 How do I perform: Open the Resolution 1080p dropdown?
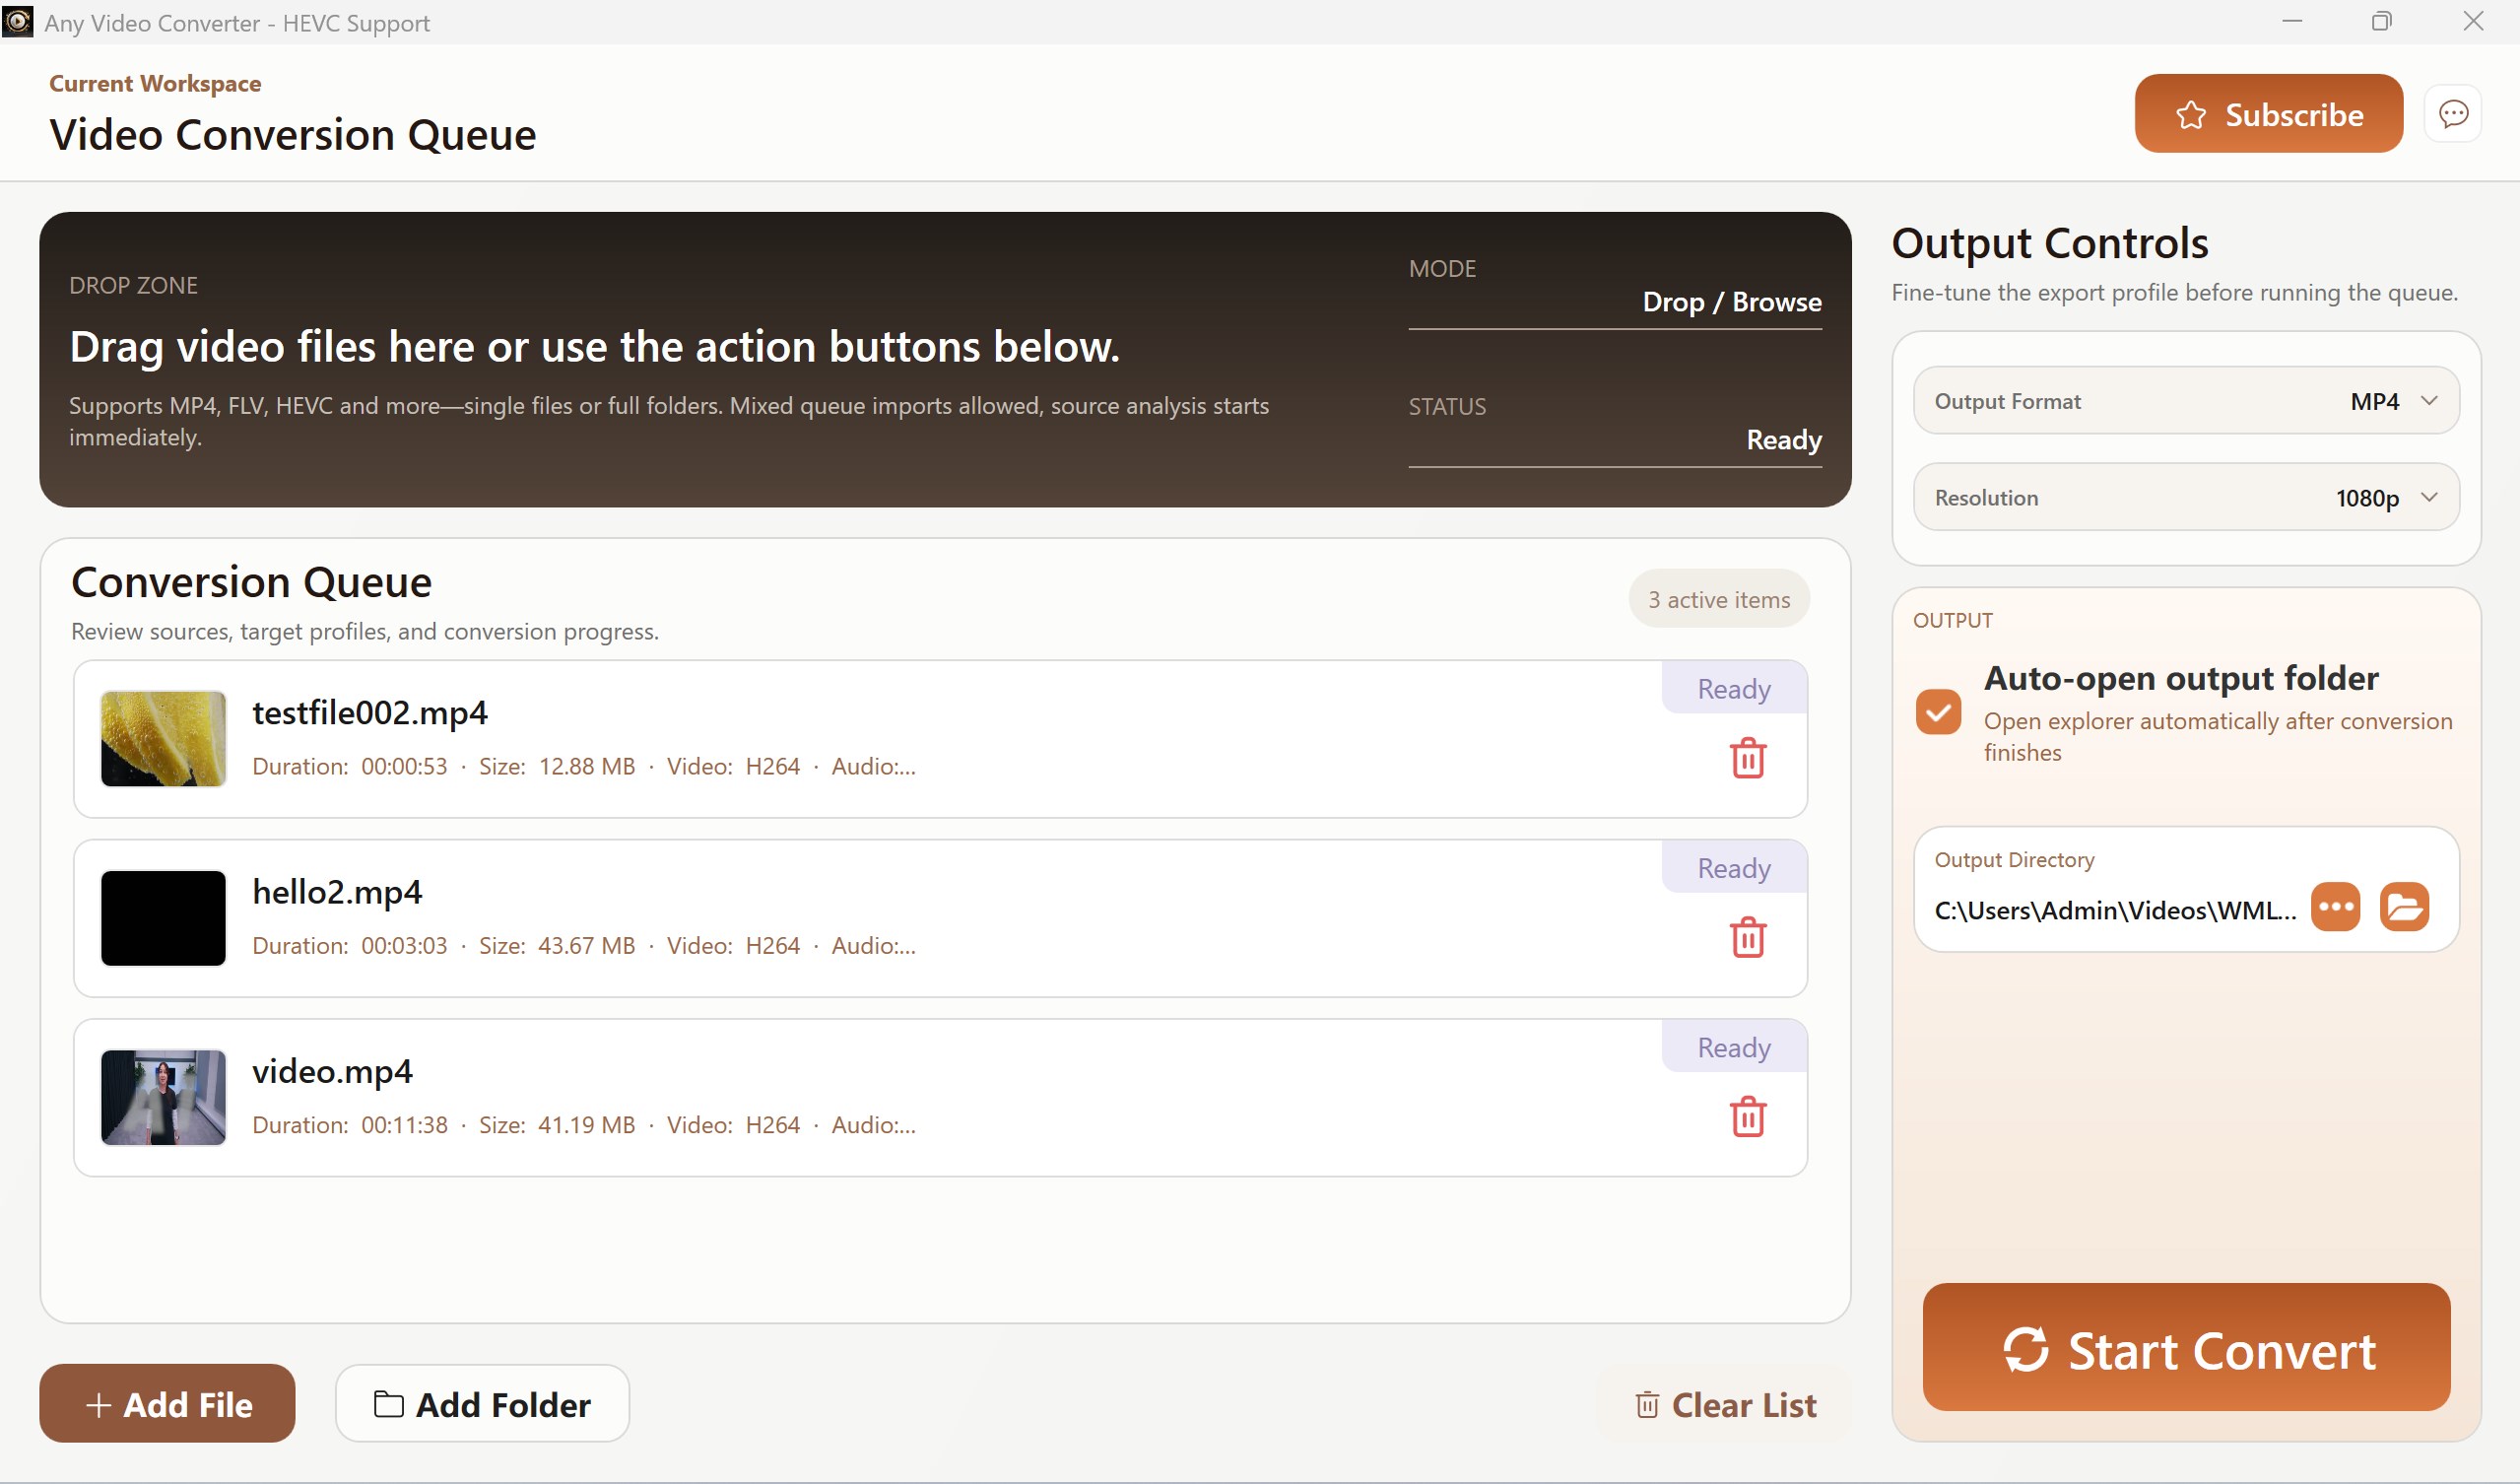click(2186, 497)
